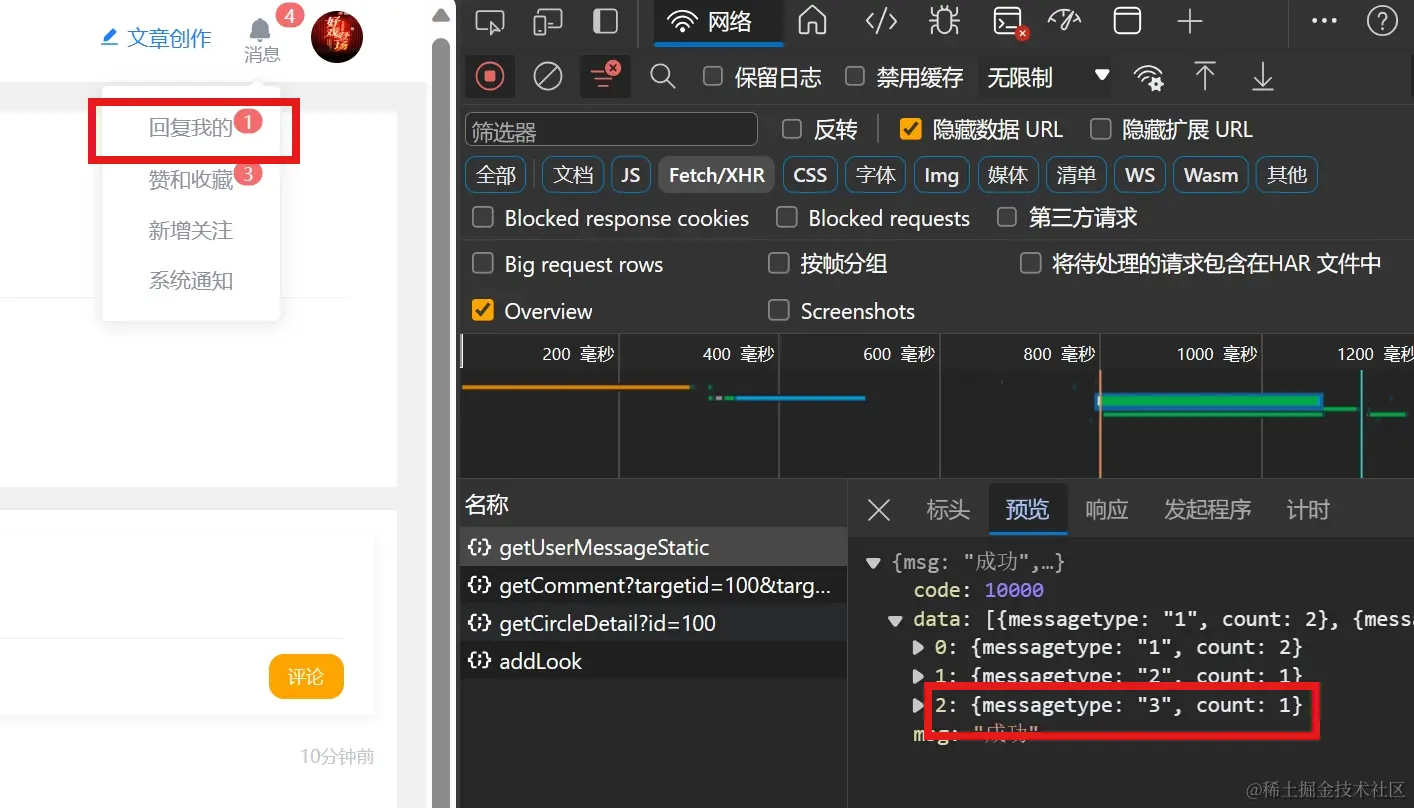
Task: Open the Application window icon tab
Action: [1128, 21]
